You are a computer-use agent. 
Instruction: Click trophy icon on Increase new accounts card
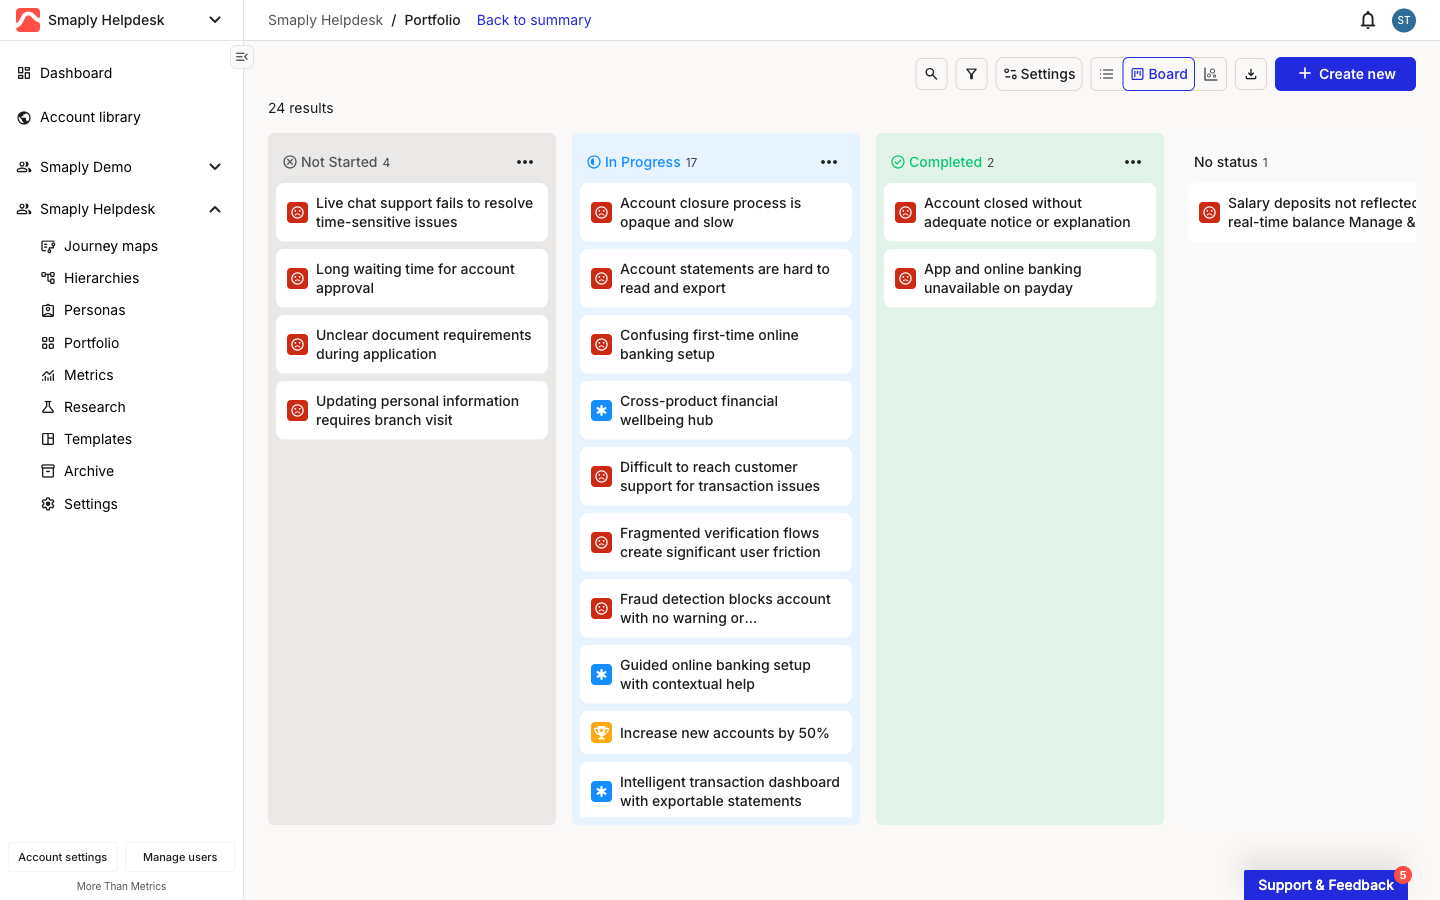601,733
